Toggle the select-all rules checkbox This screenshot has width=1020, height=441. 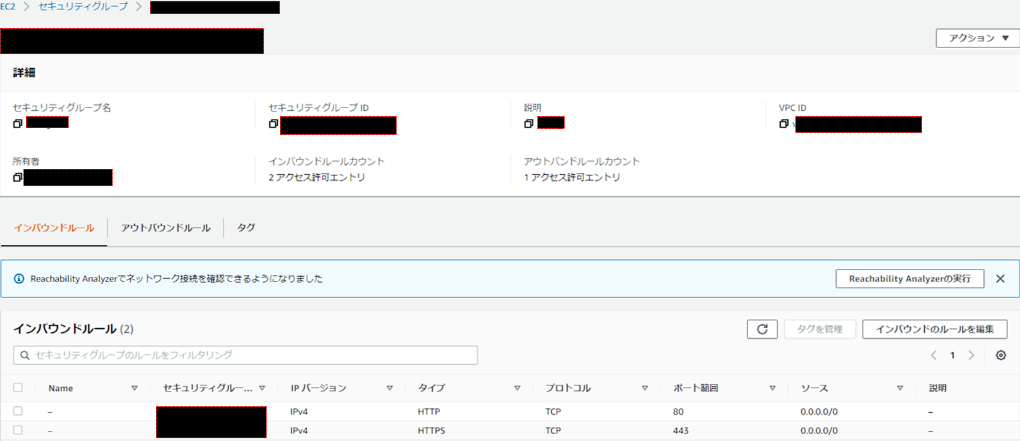click(18, 388)
